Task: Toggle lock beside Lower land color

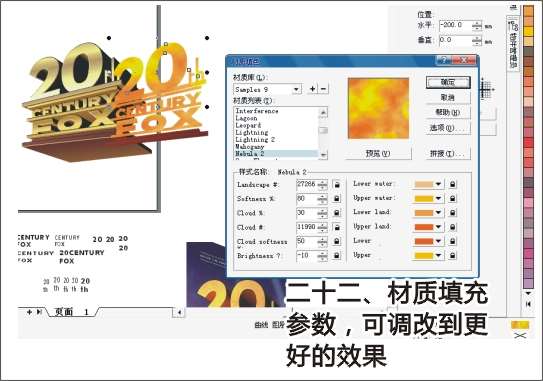Action: pyautogui.click(x=452, y=213)
